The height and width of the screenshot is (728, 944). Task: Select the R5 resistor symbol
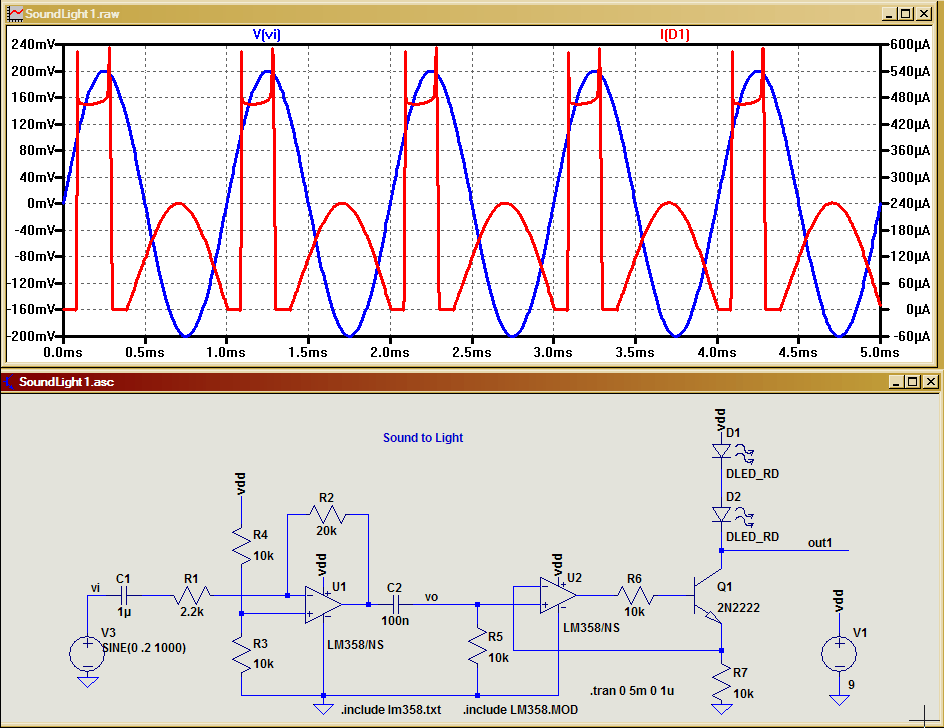point(477,646)
